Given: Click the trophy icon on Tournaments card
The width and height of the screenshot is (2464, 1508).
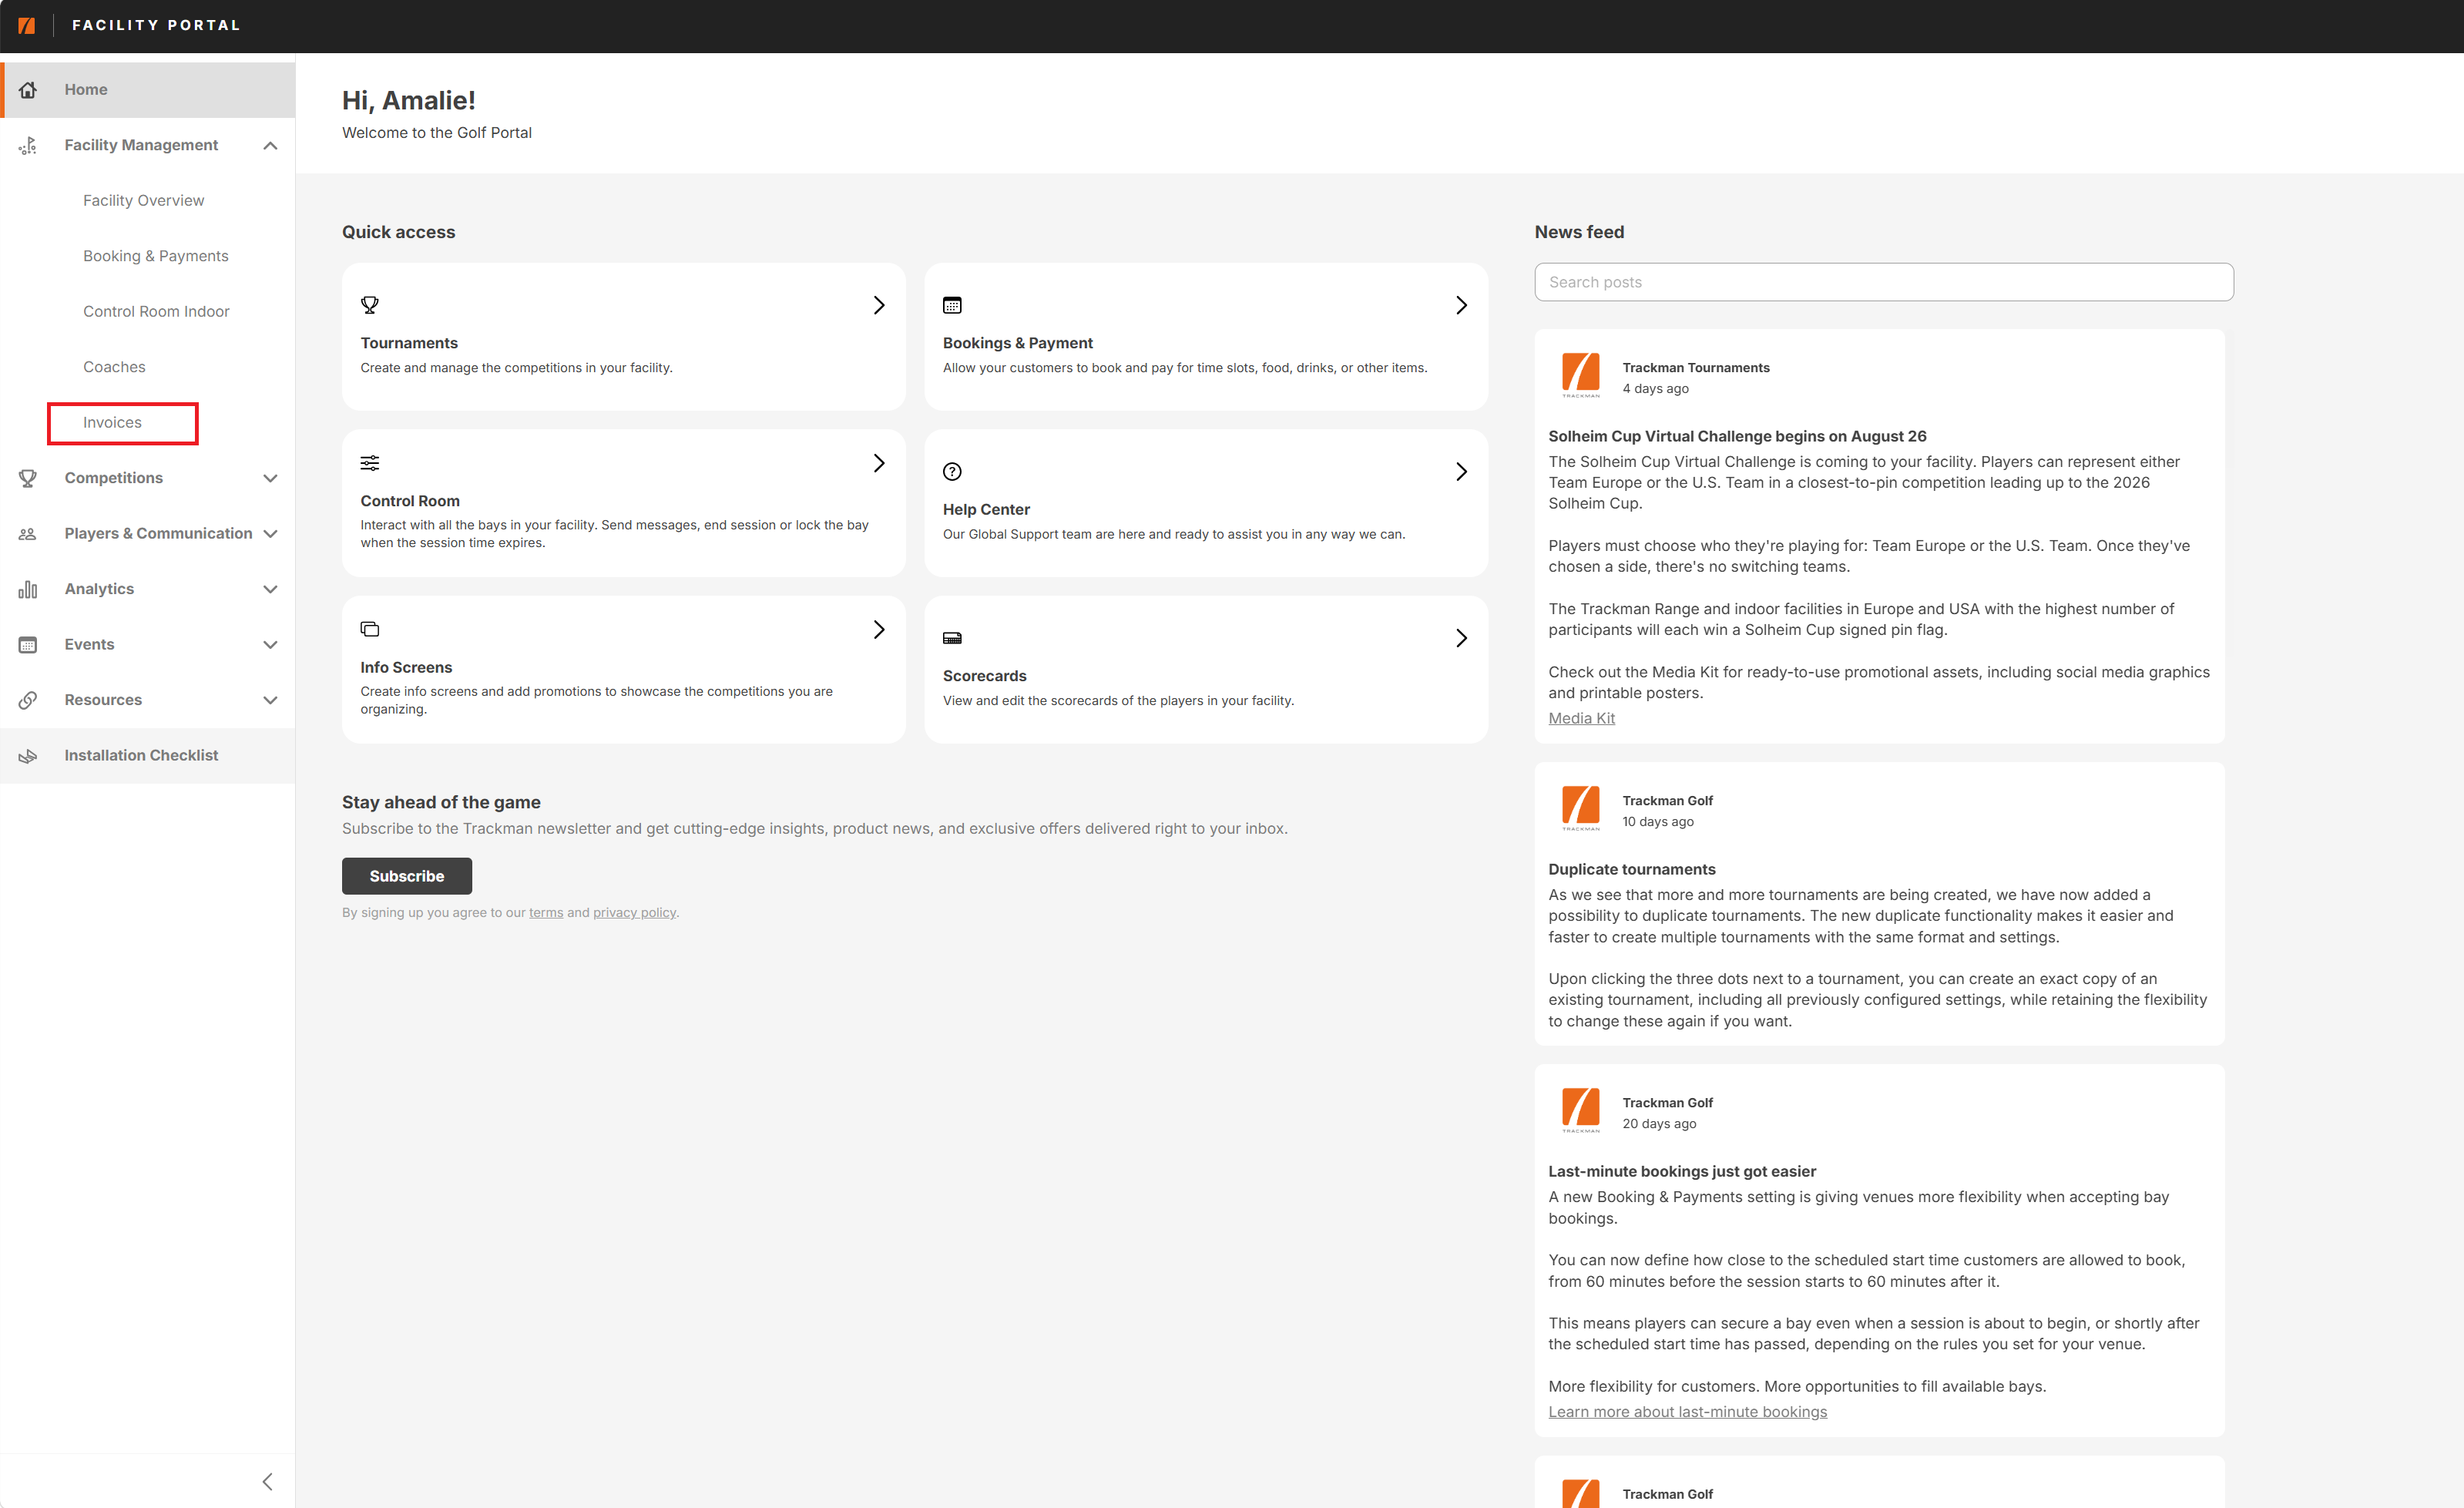Looking at the screenshot, I should click(x=370, y=305).
